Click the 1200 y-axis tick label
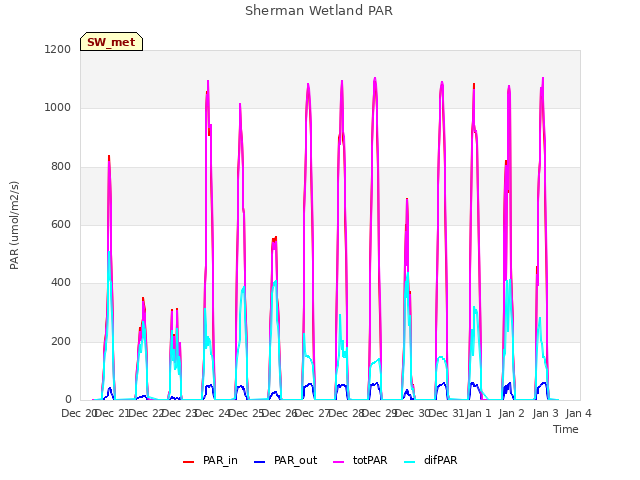Viewport: 640px width, 480px height. [58, 49]
